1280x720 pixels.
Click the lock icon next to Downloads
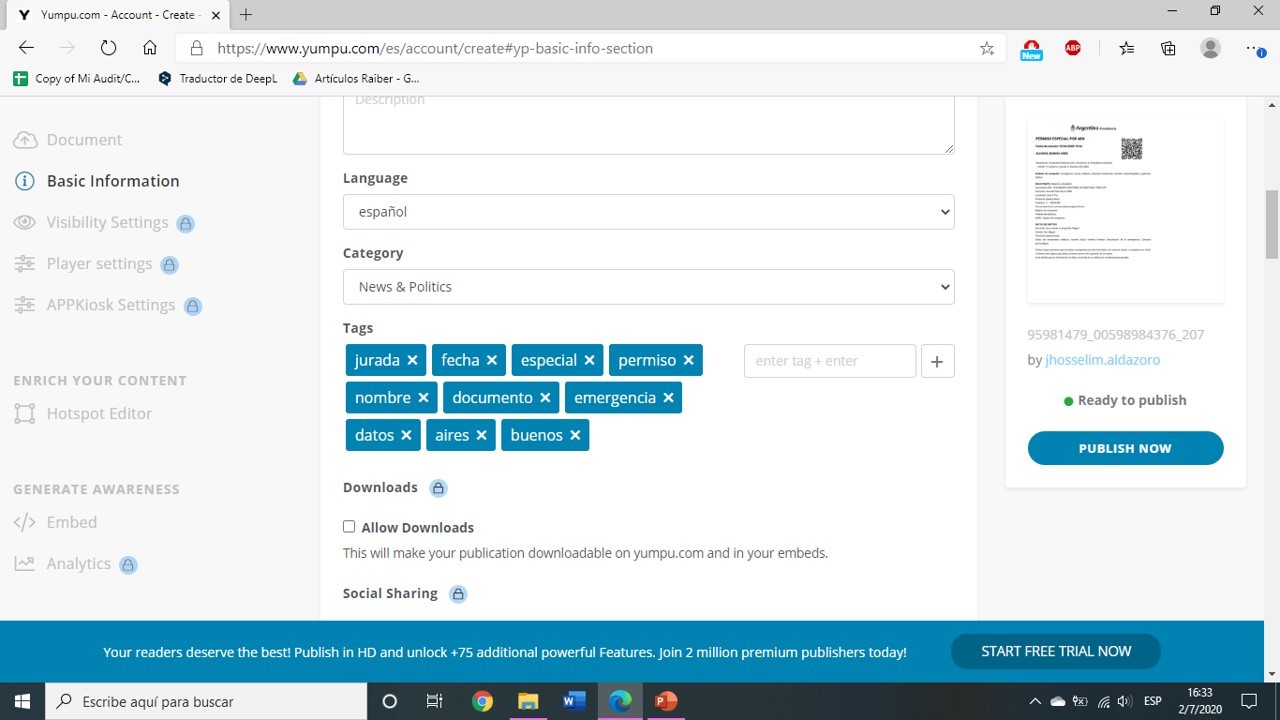pyautogui.click(x=438, y=488)
